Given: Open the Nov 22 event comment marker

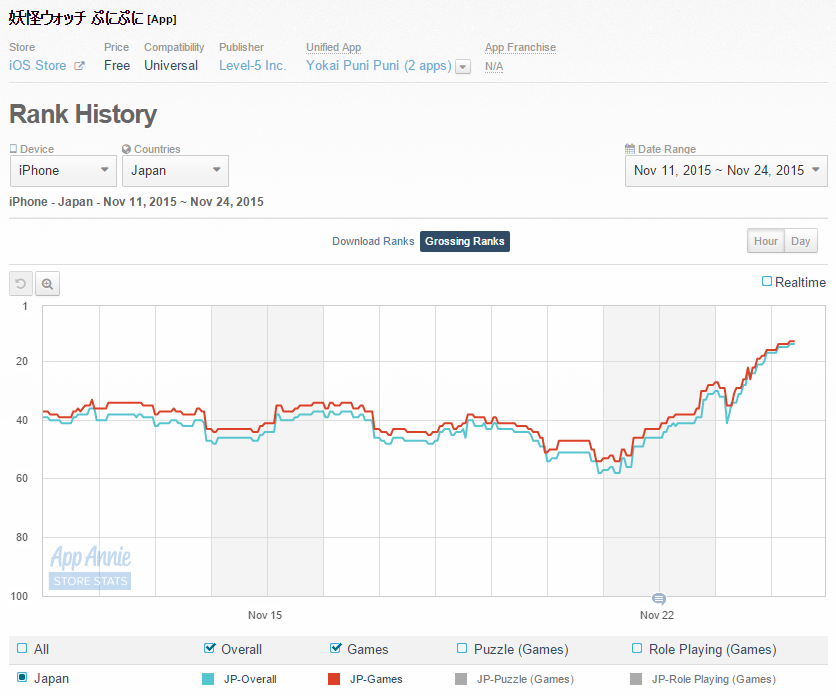Looking at the screenshot, I should pyautogui.click(x=659, y=598).
